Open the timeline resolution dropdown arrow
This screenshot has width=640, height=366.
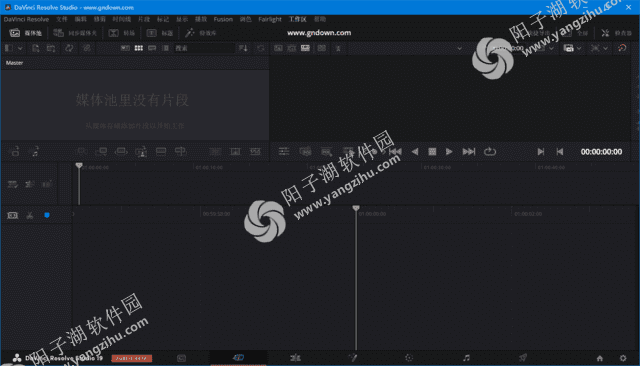coord(551,48)
